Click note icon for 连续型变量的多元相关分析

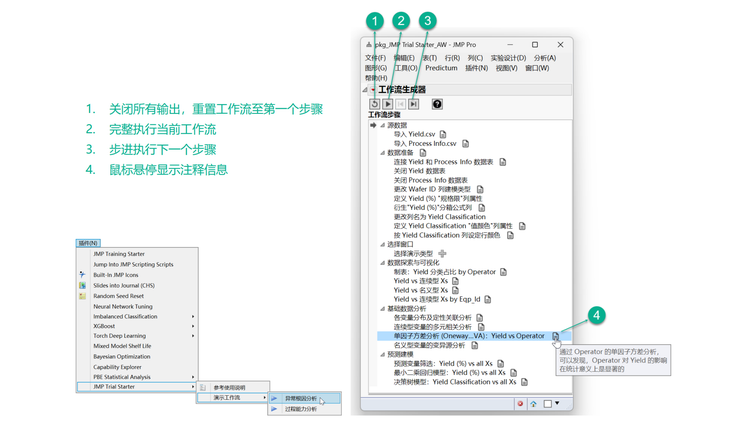(x=482, y=327)
